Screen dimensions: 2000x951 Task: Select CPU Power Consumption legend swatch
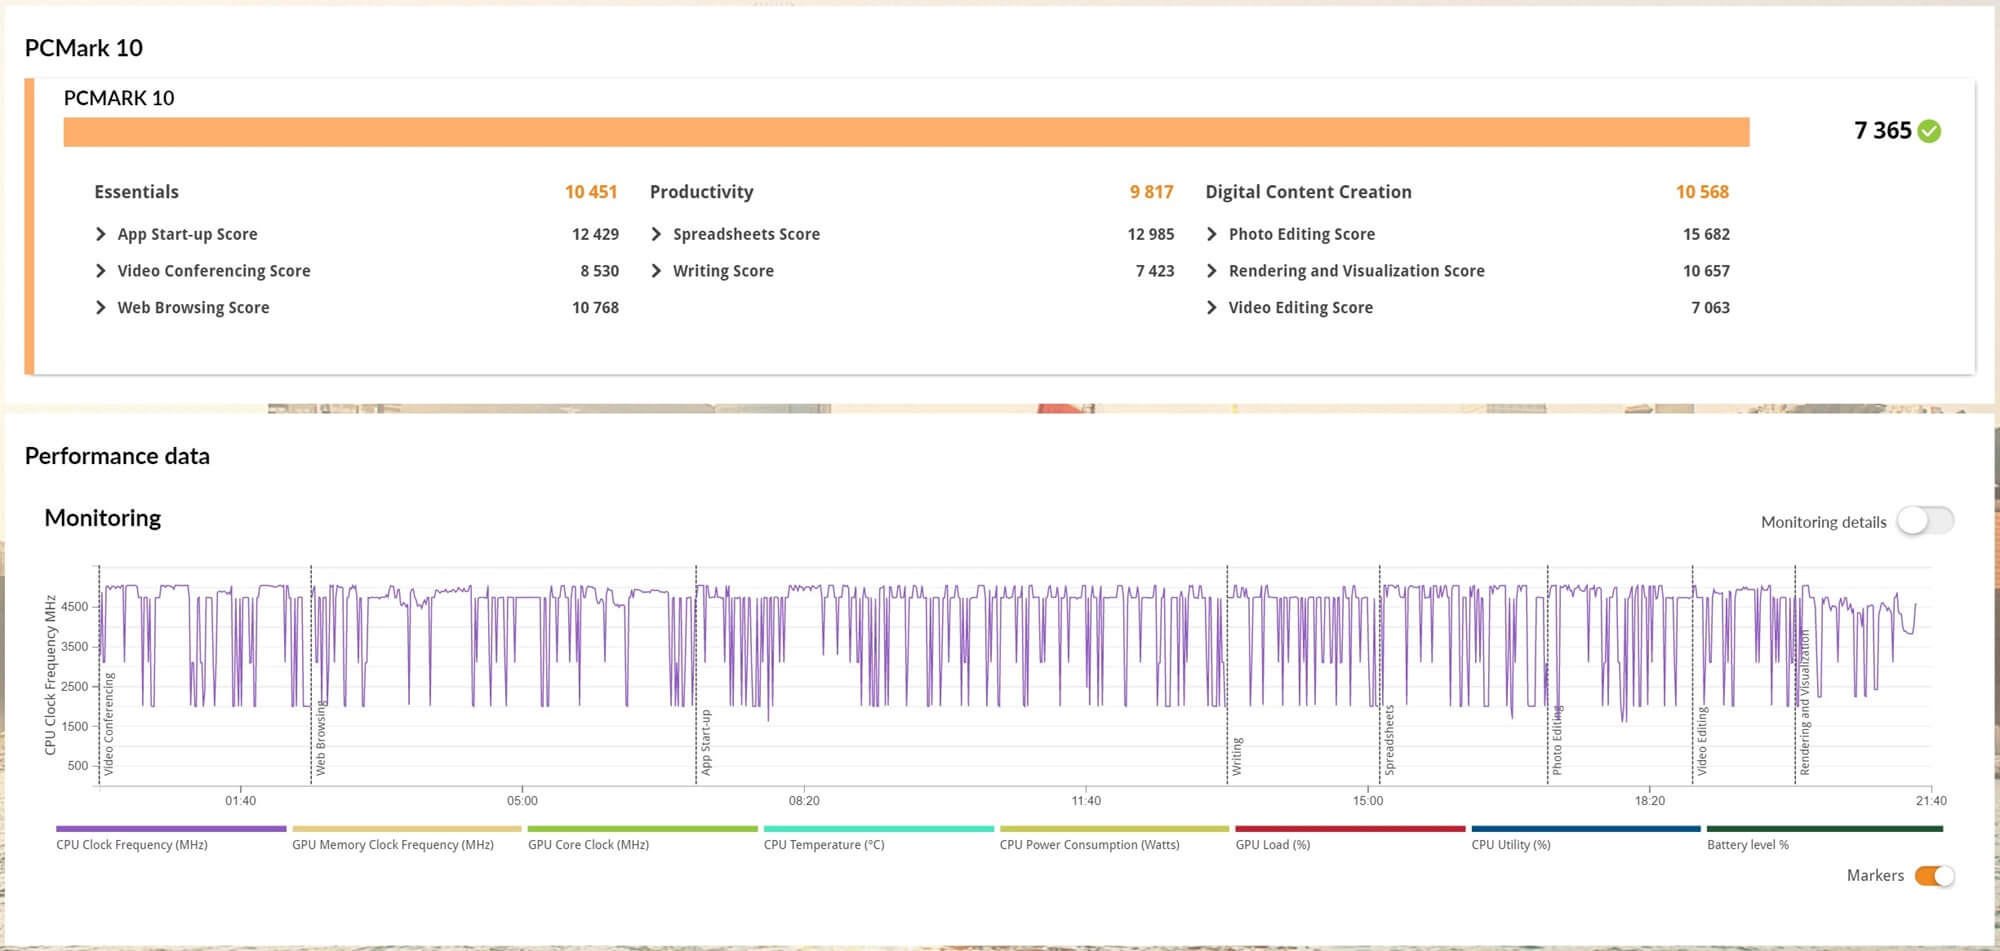point(1114,829)
